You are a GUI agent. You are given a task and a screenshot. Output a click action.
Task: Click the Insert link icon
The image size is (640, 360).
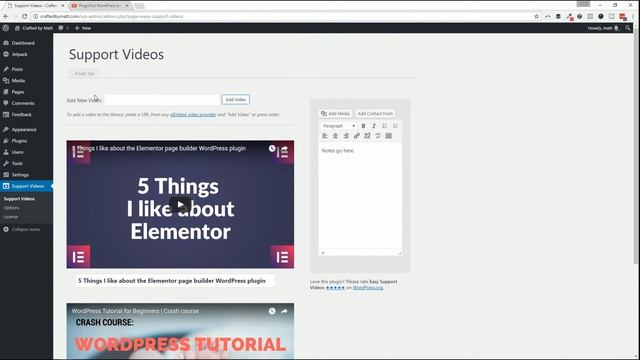click(357, 136)
